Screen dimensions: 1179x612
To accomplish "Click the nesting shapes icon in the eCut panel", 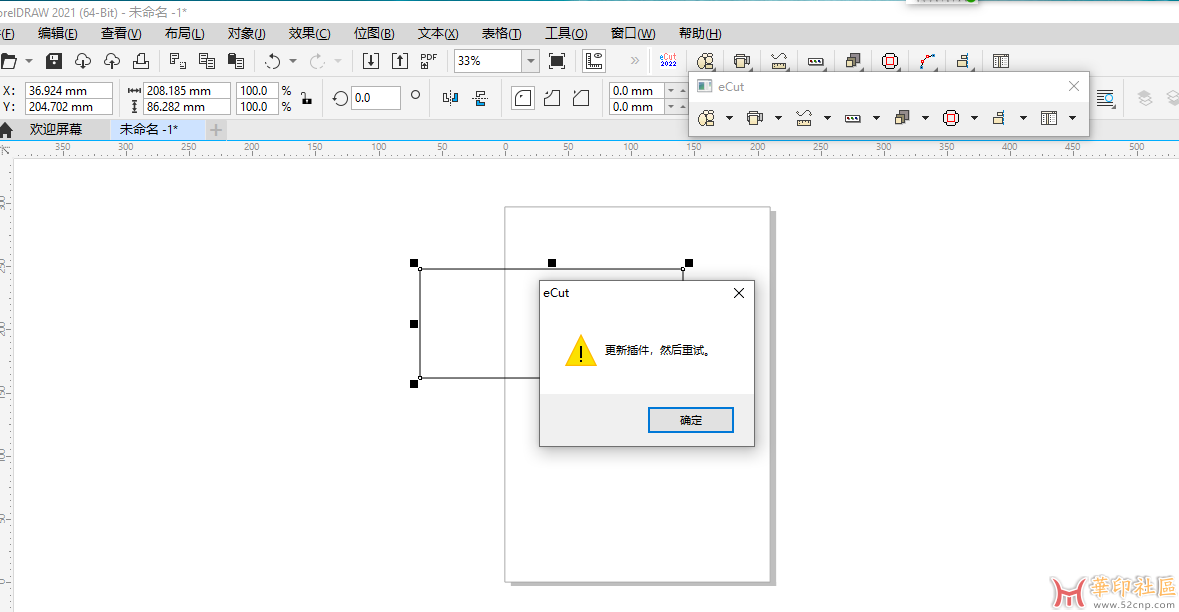I will (706, 118).
